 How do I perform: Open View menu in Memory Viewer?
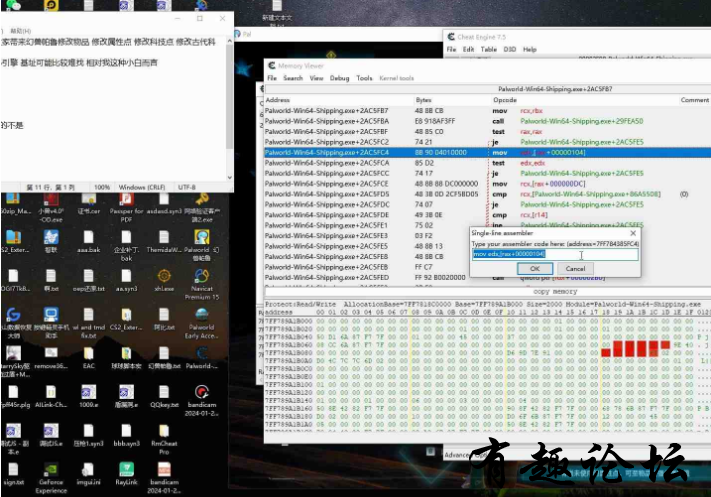317,78
